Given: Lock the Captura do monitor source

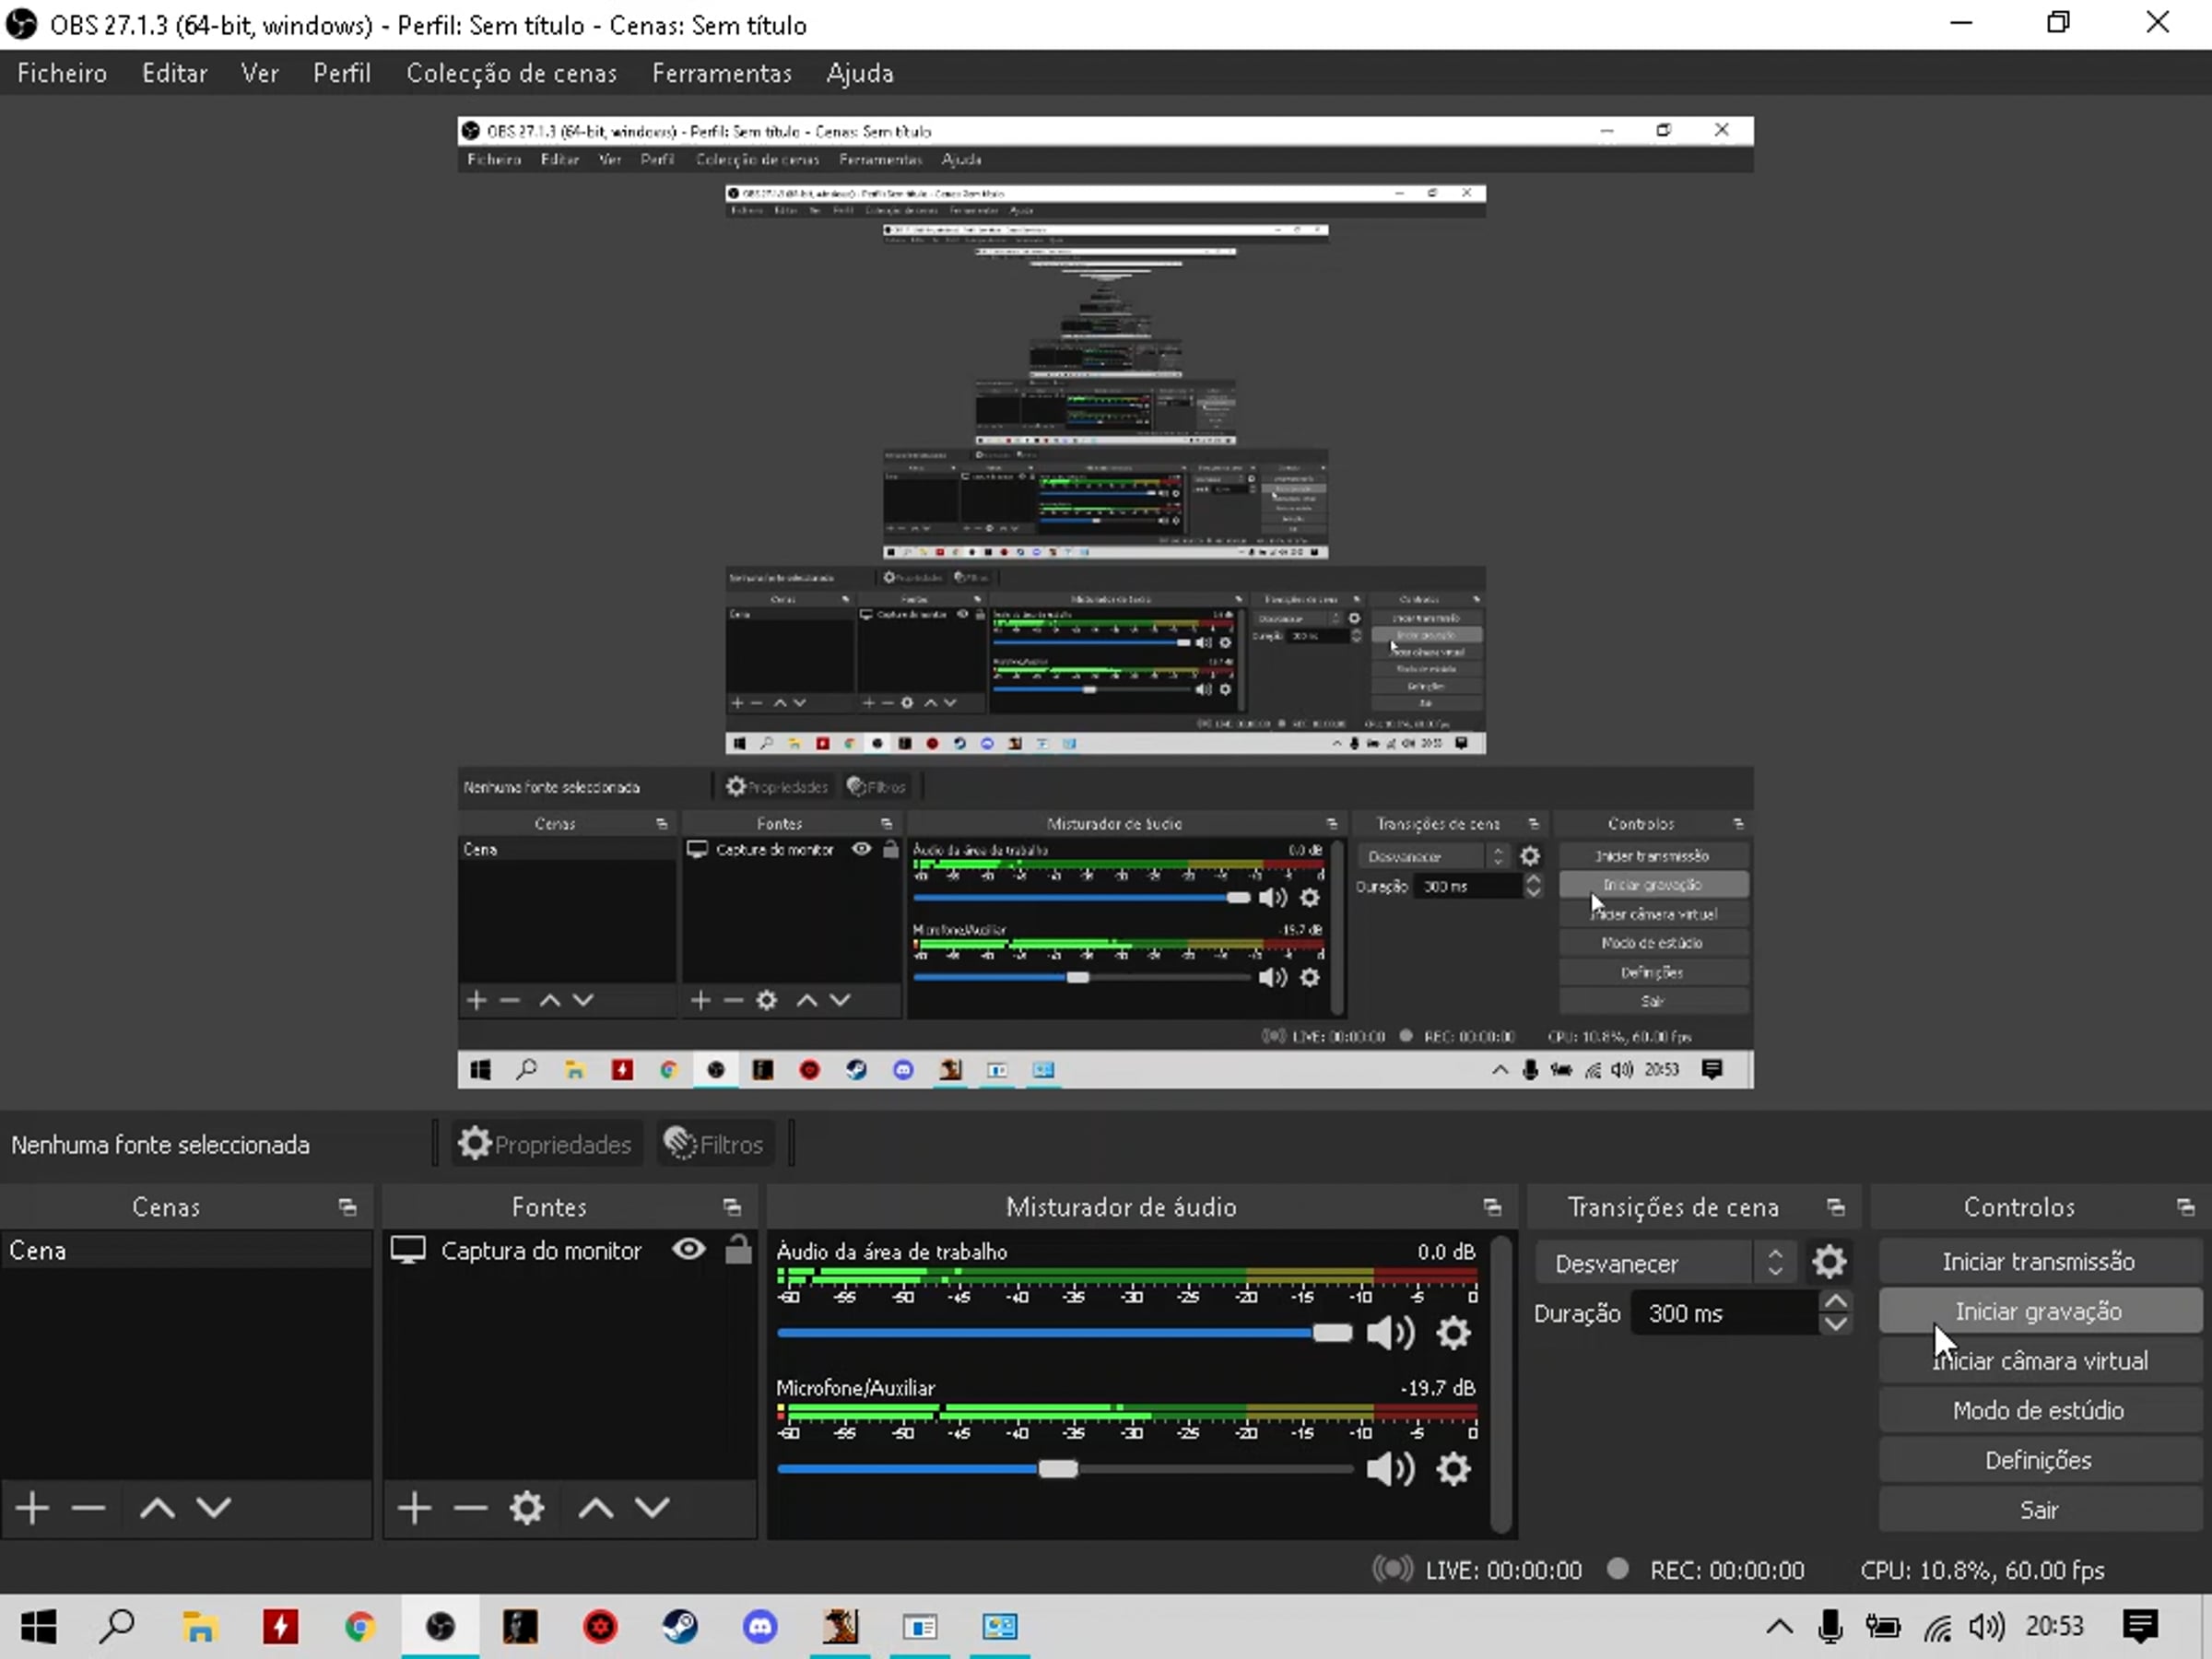Looking at the screenshot, I should [x=738, y=1250].
